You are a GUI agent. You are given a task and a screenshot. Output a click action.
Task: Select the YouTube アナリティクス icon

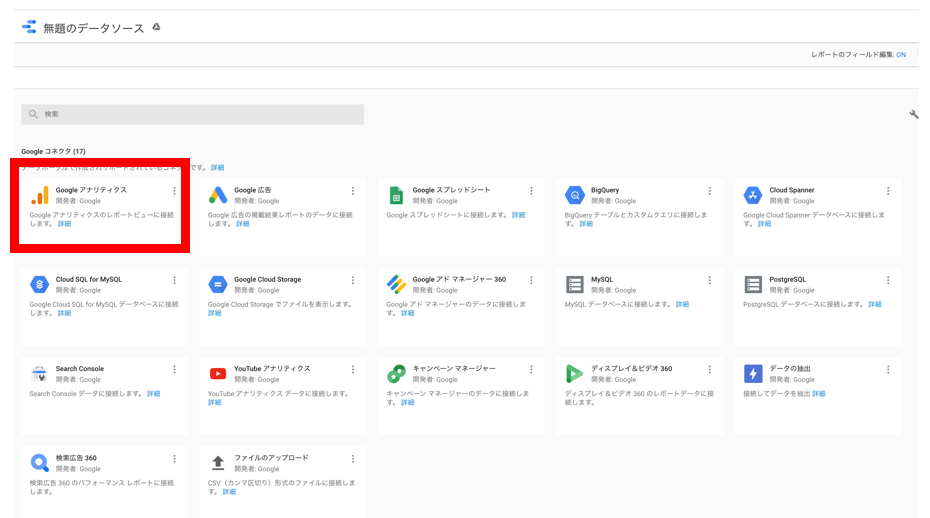click(x=218, y=374)
